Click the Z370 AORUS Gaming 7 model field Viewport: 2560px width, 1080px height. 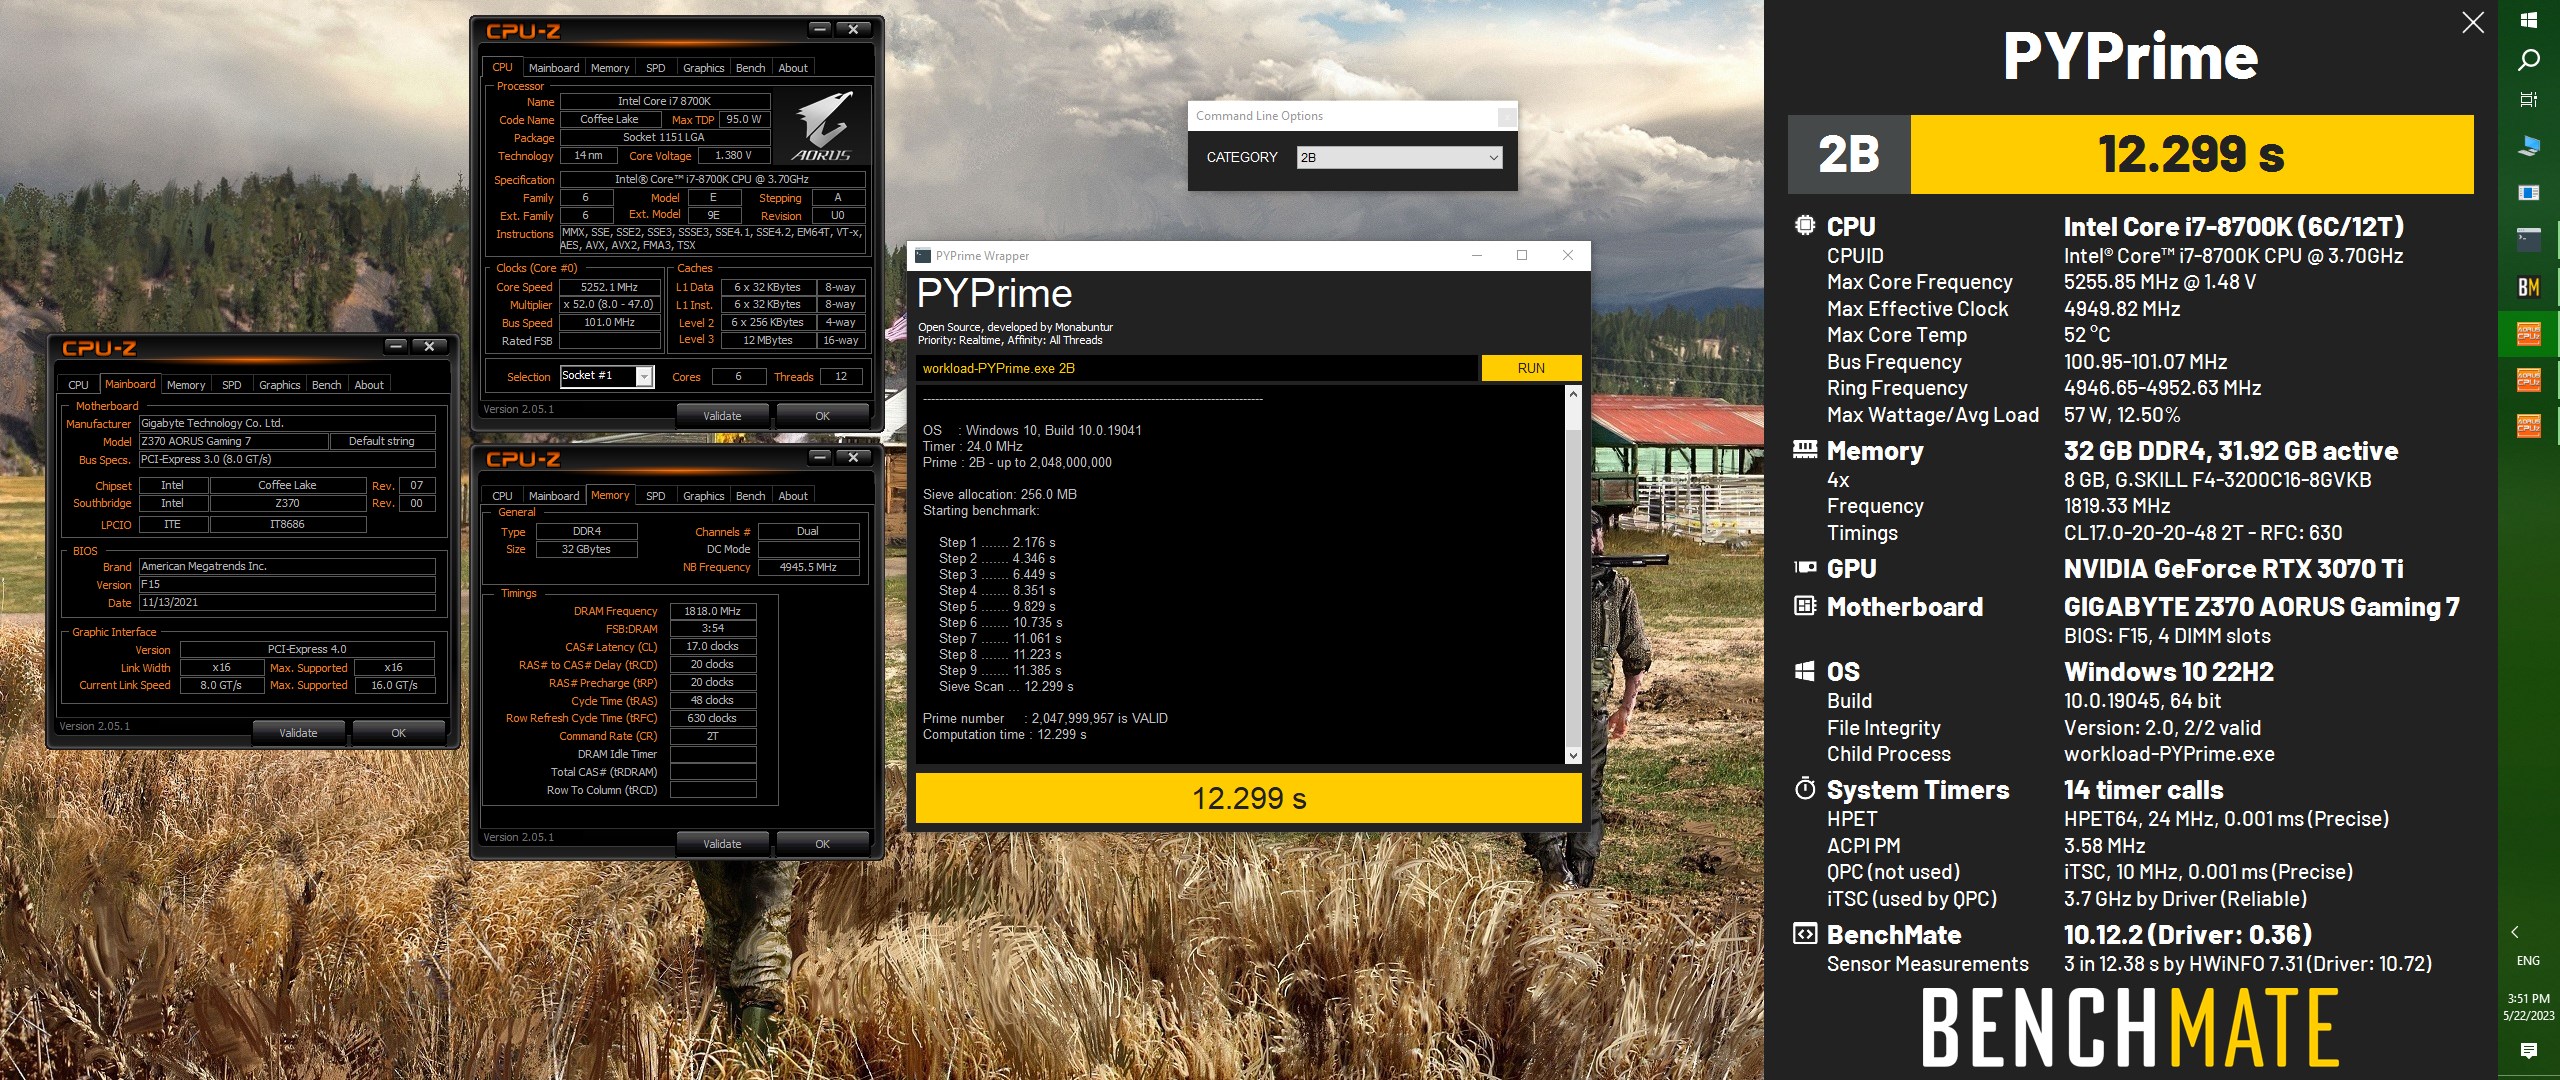pos(234,441)
